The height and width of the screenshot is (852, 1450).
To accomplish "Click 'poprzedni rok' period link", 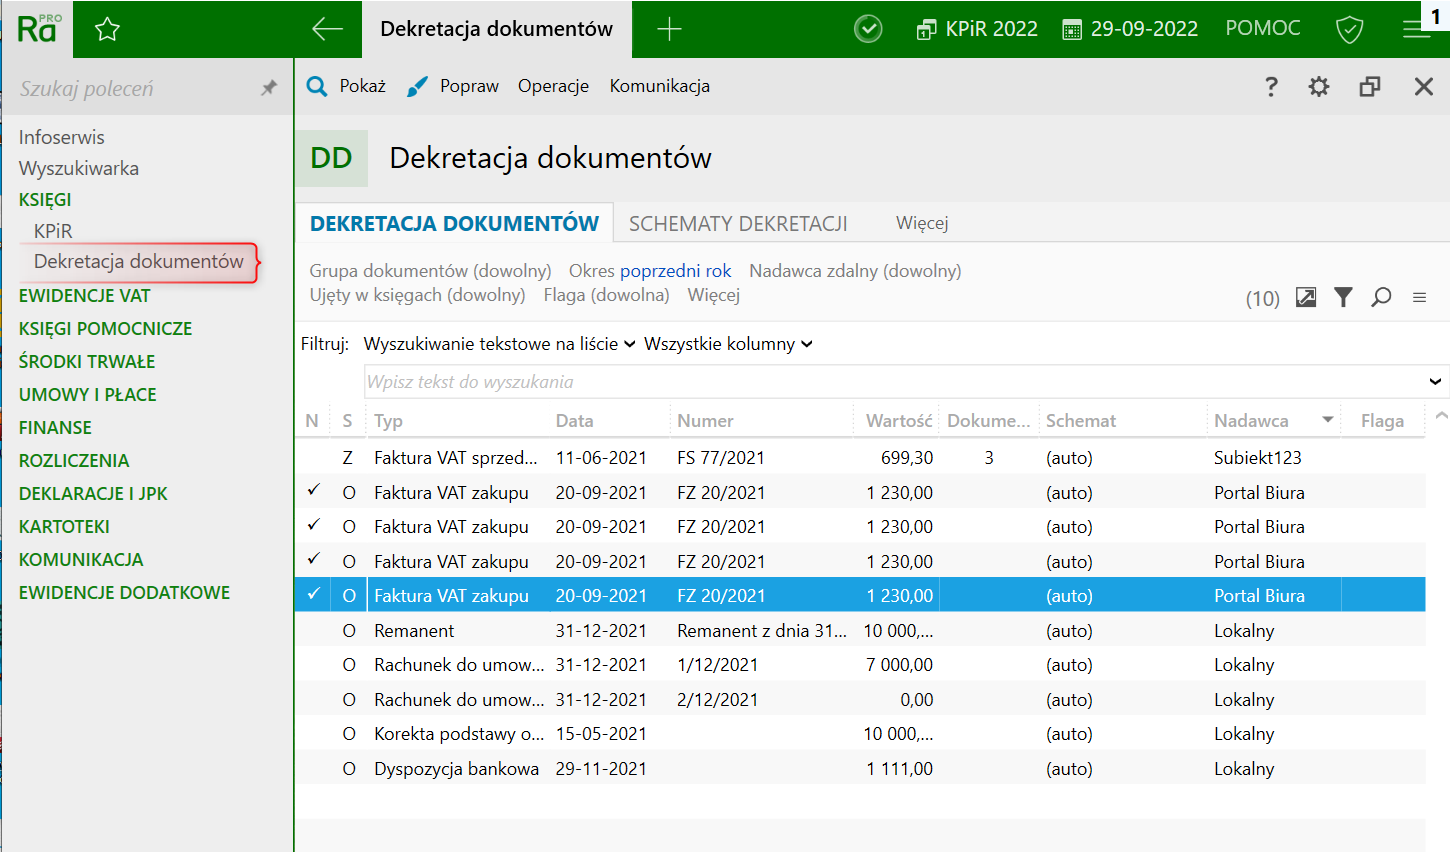I will (675, 271).
